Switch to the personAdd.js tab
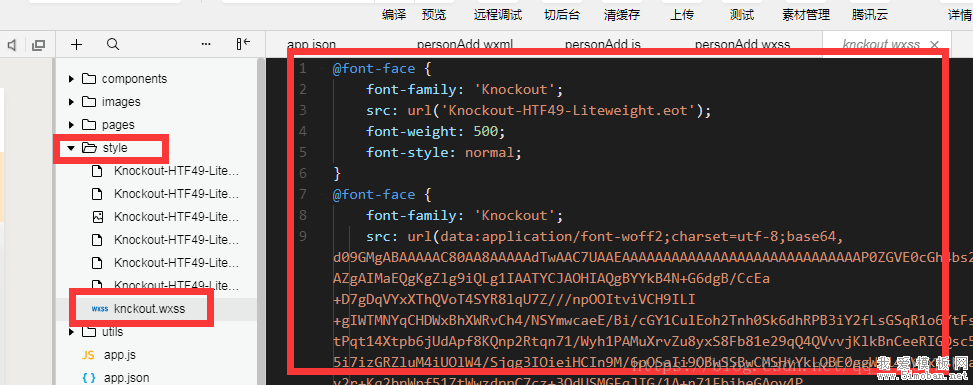Viewport: 973px width, 385px height. pos(603,45)
